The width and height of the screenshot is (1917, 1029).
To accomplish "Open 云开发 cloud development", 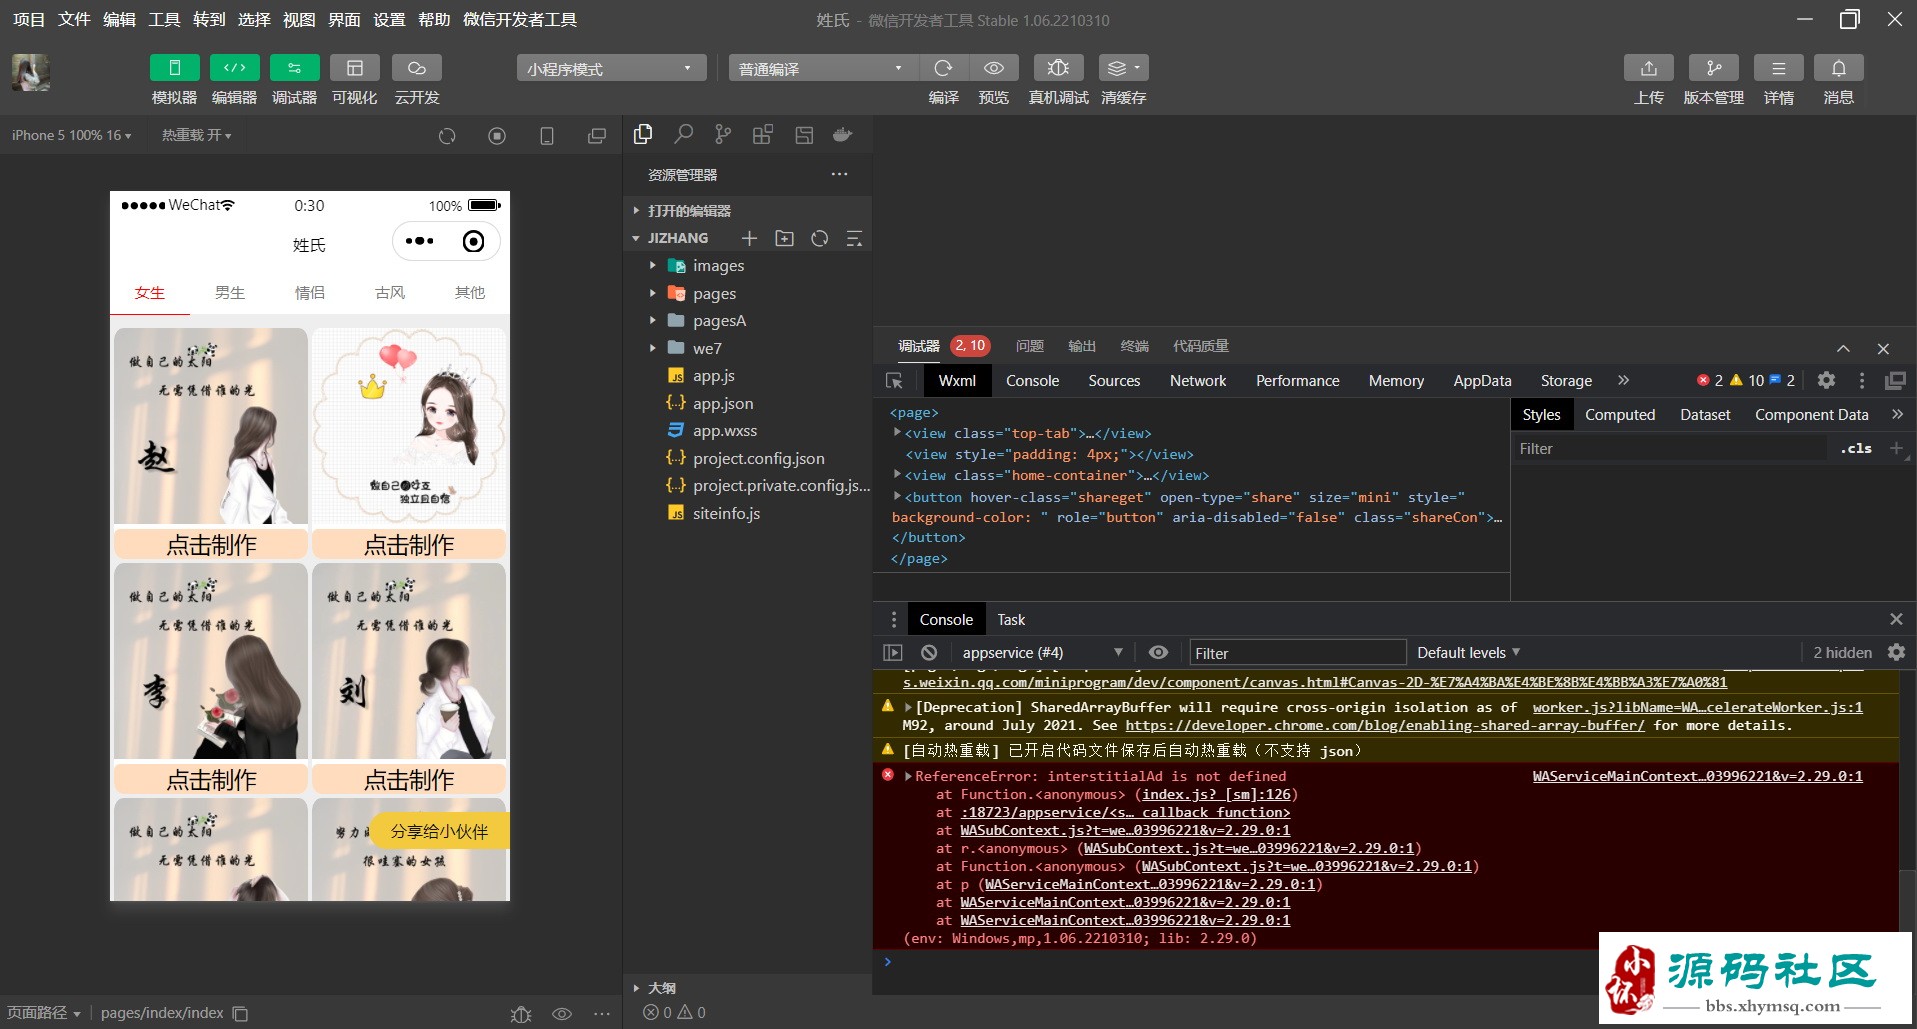I will pos(417,68).
